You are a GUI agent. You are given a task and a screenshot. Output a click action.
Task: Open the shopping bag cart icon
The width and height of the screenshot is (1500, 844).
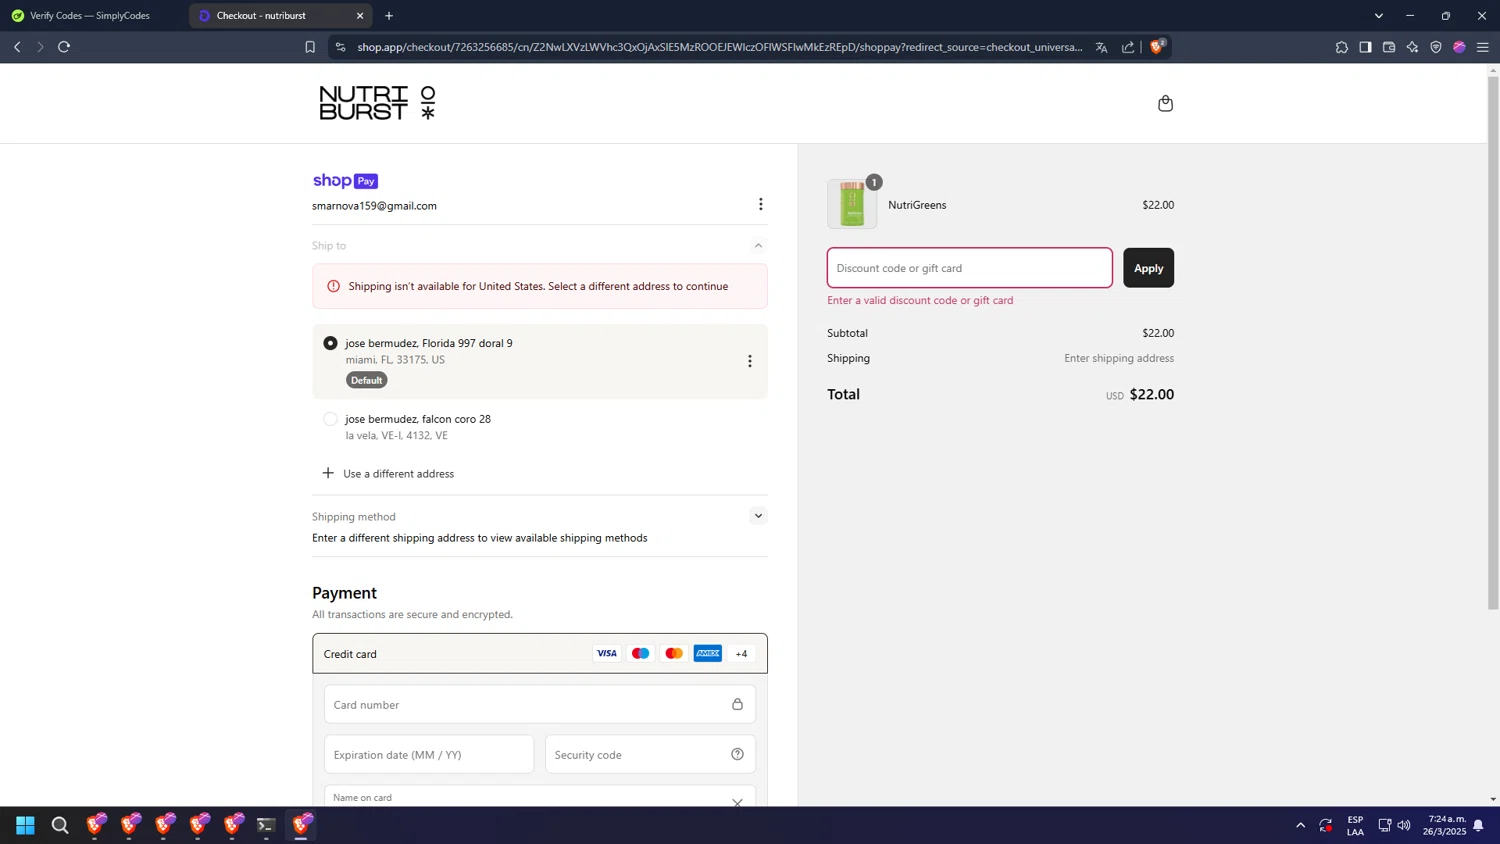(1165, 103)
